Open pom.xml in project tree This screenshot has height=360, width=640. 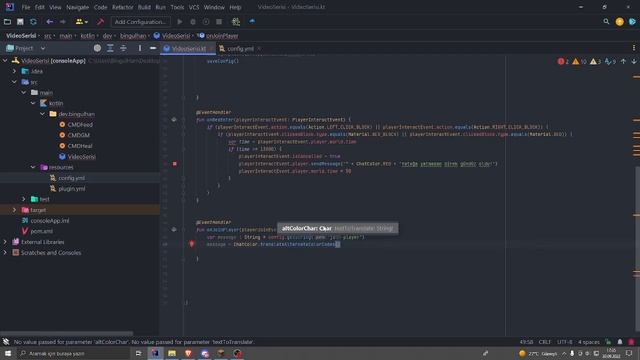coord(42,231)
